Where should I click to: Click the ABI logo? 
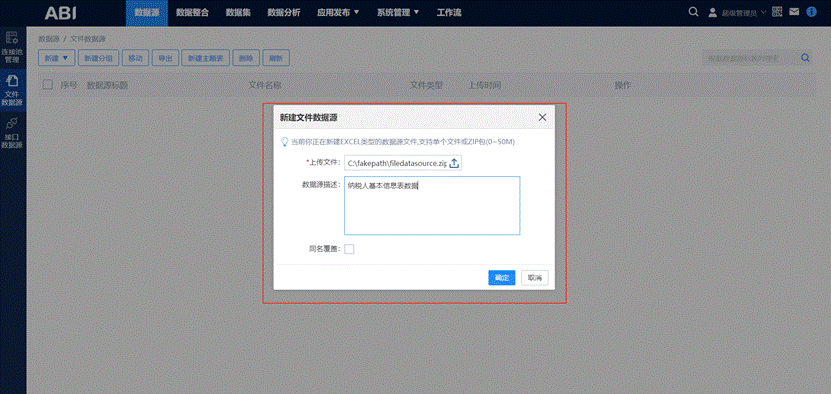[60, 13]
